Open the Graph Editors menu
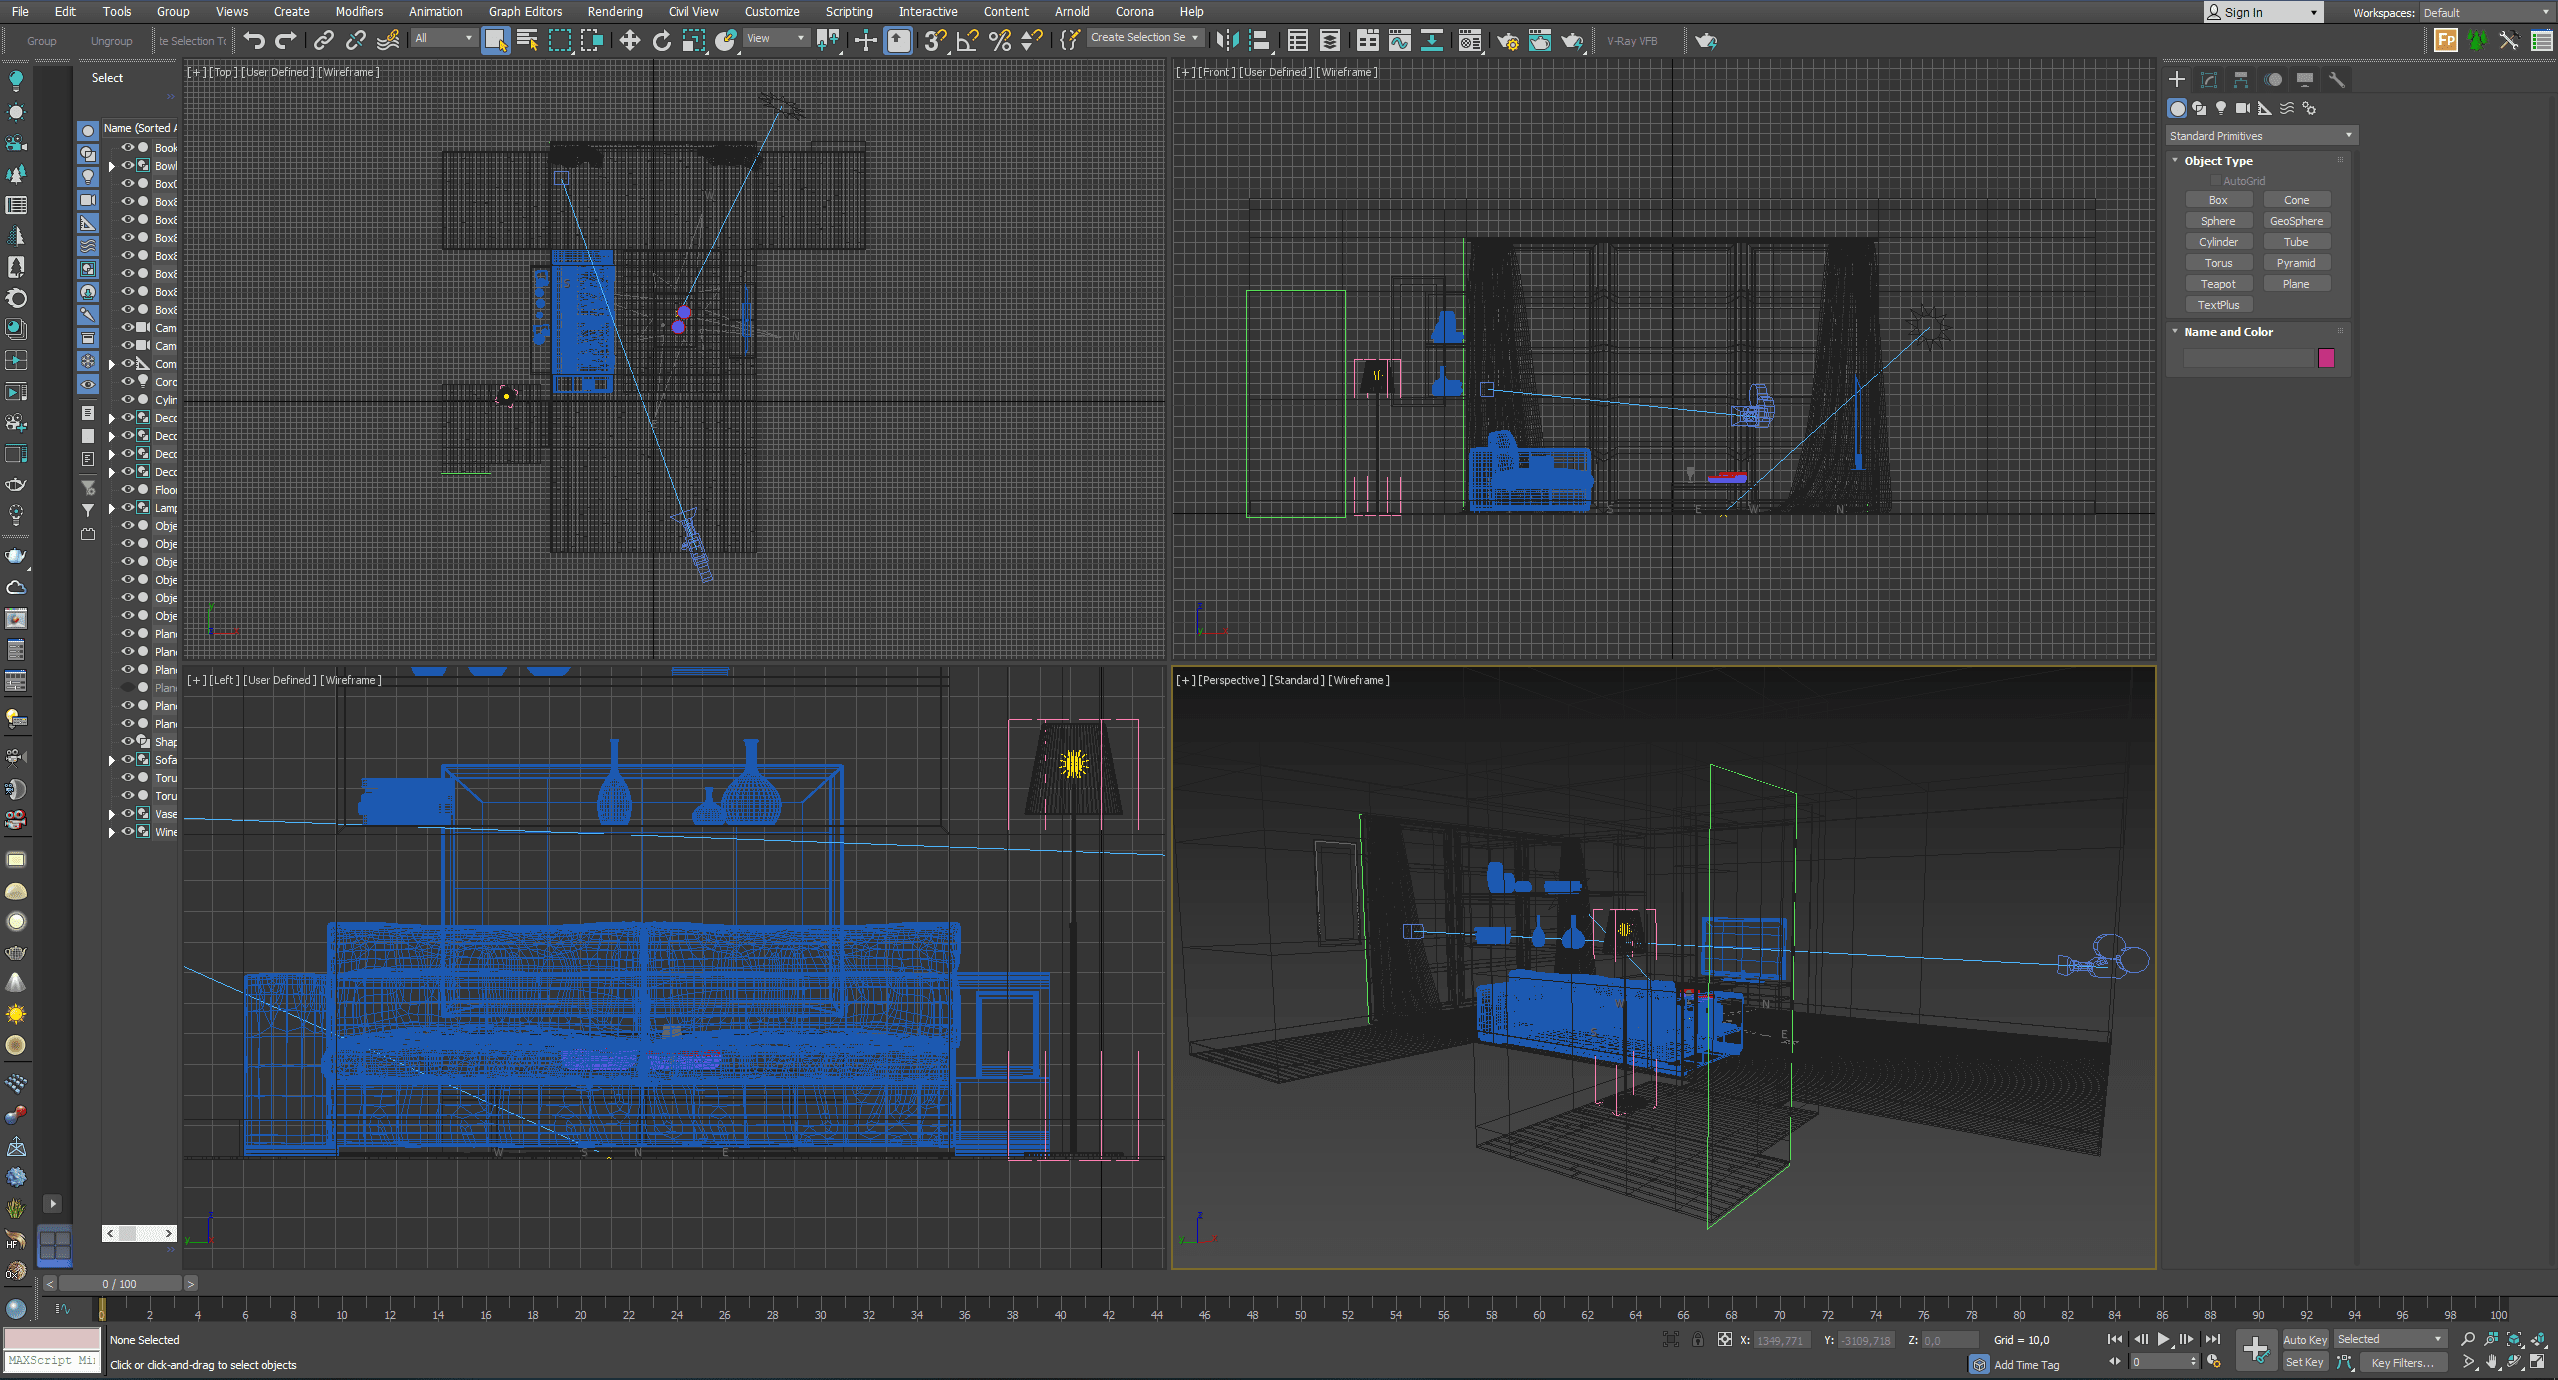Viewport: 2558px width, 1380px height. (x=525, y=12)
